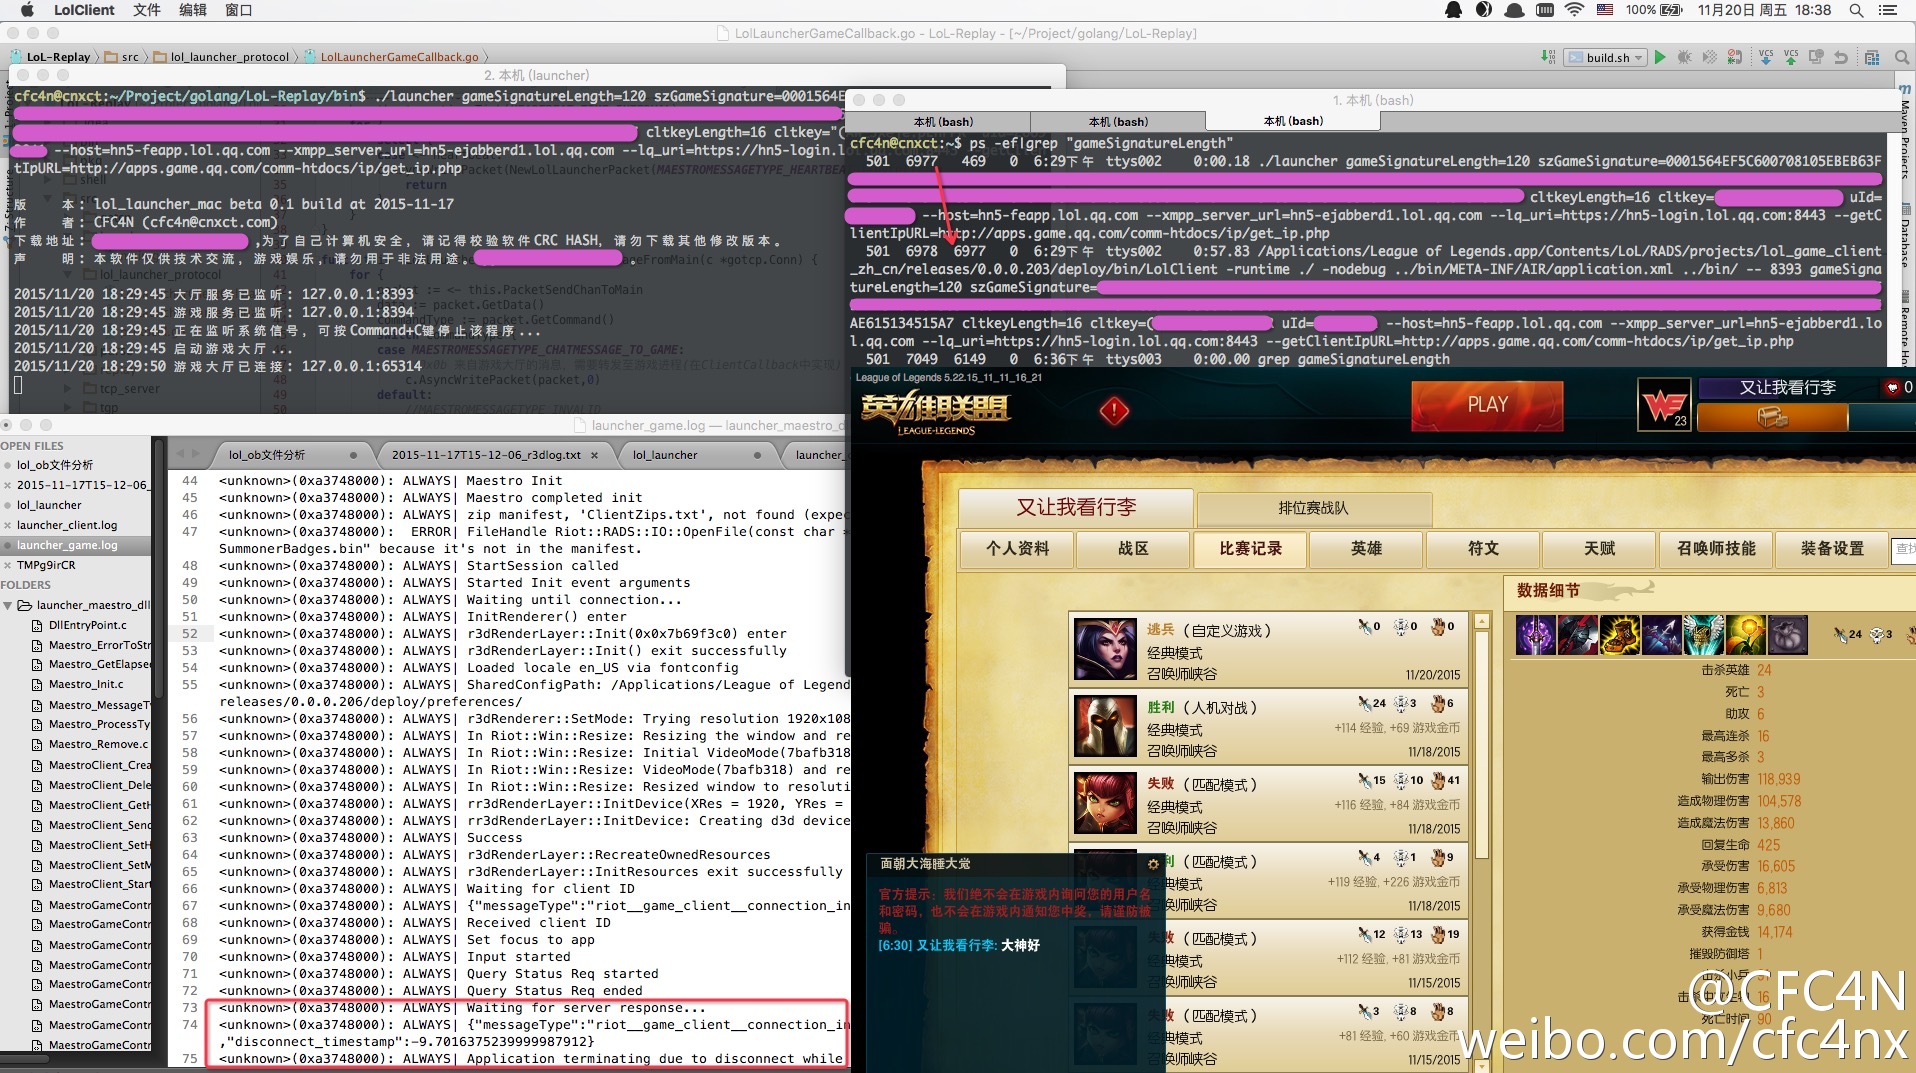
Task: Click the WE summoner profile icon
Action: (1664, 405)
